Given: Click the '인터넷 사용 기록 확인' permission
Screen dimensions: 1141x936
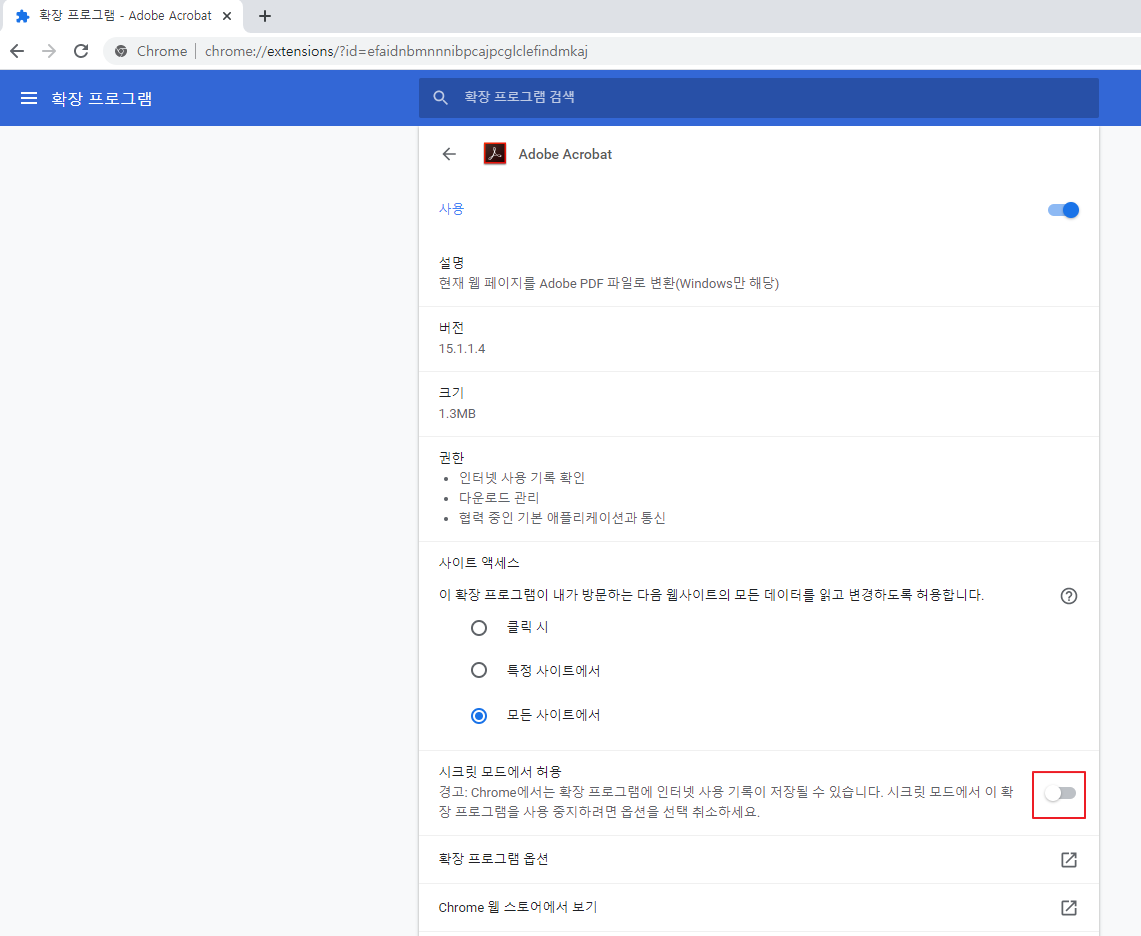Looking at the screenshot, I should [522, 477].
